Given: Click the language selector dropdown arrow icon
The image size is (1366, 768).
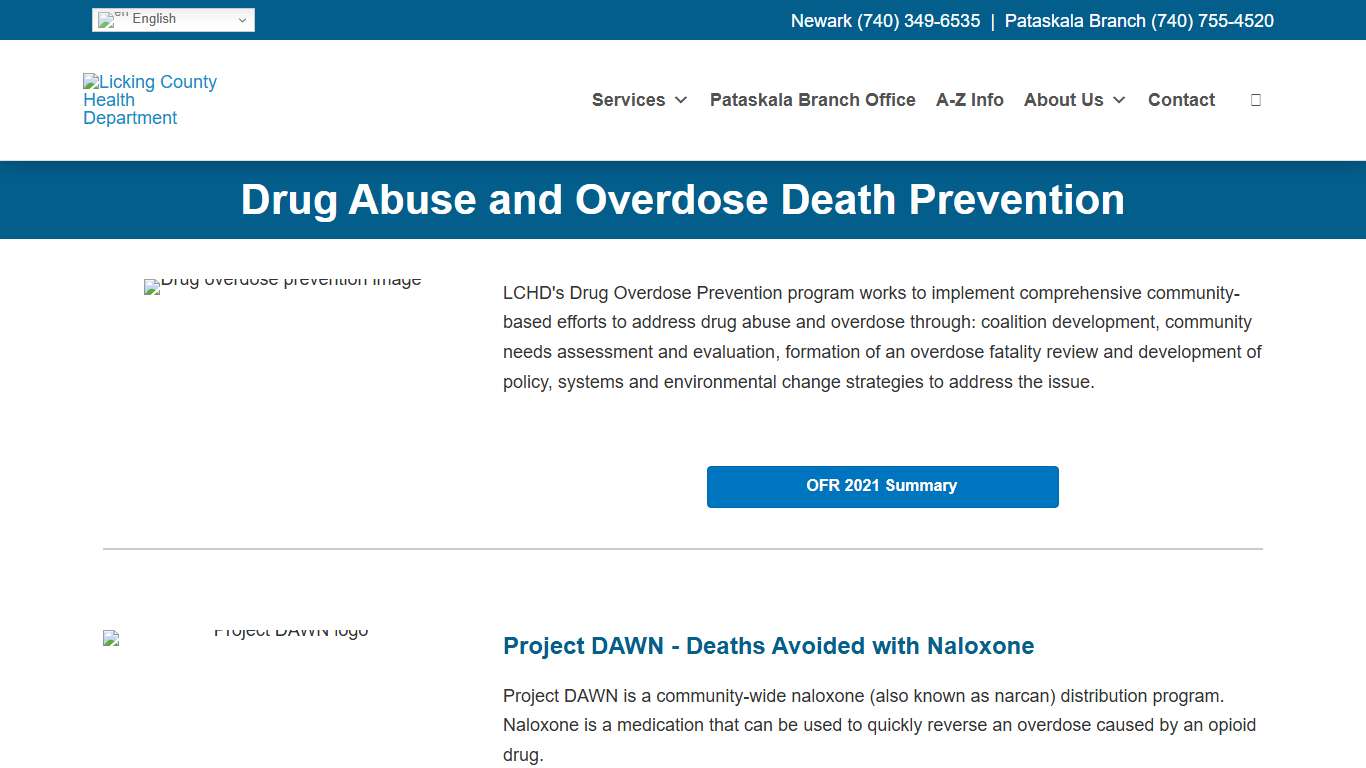Looking at the screenshot, I should (241, 19).
